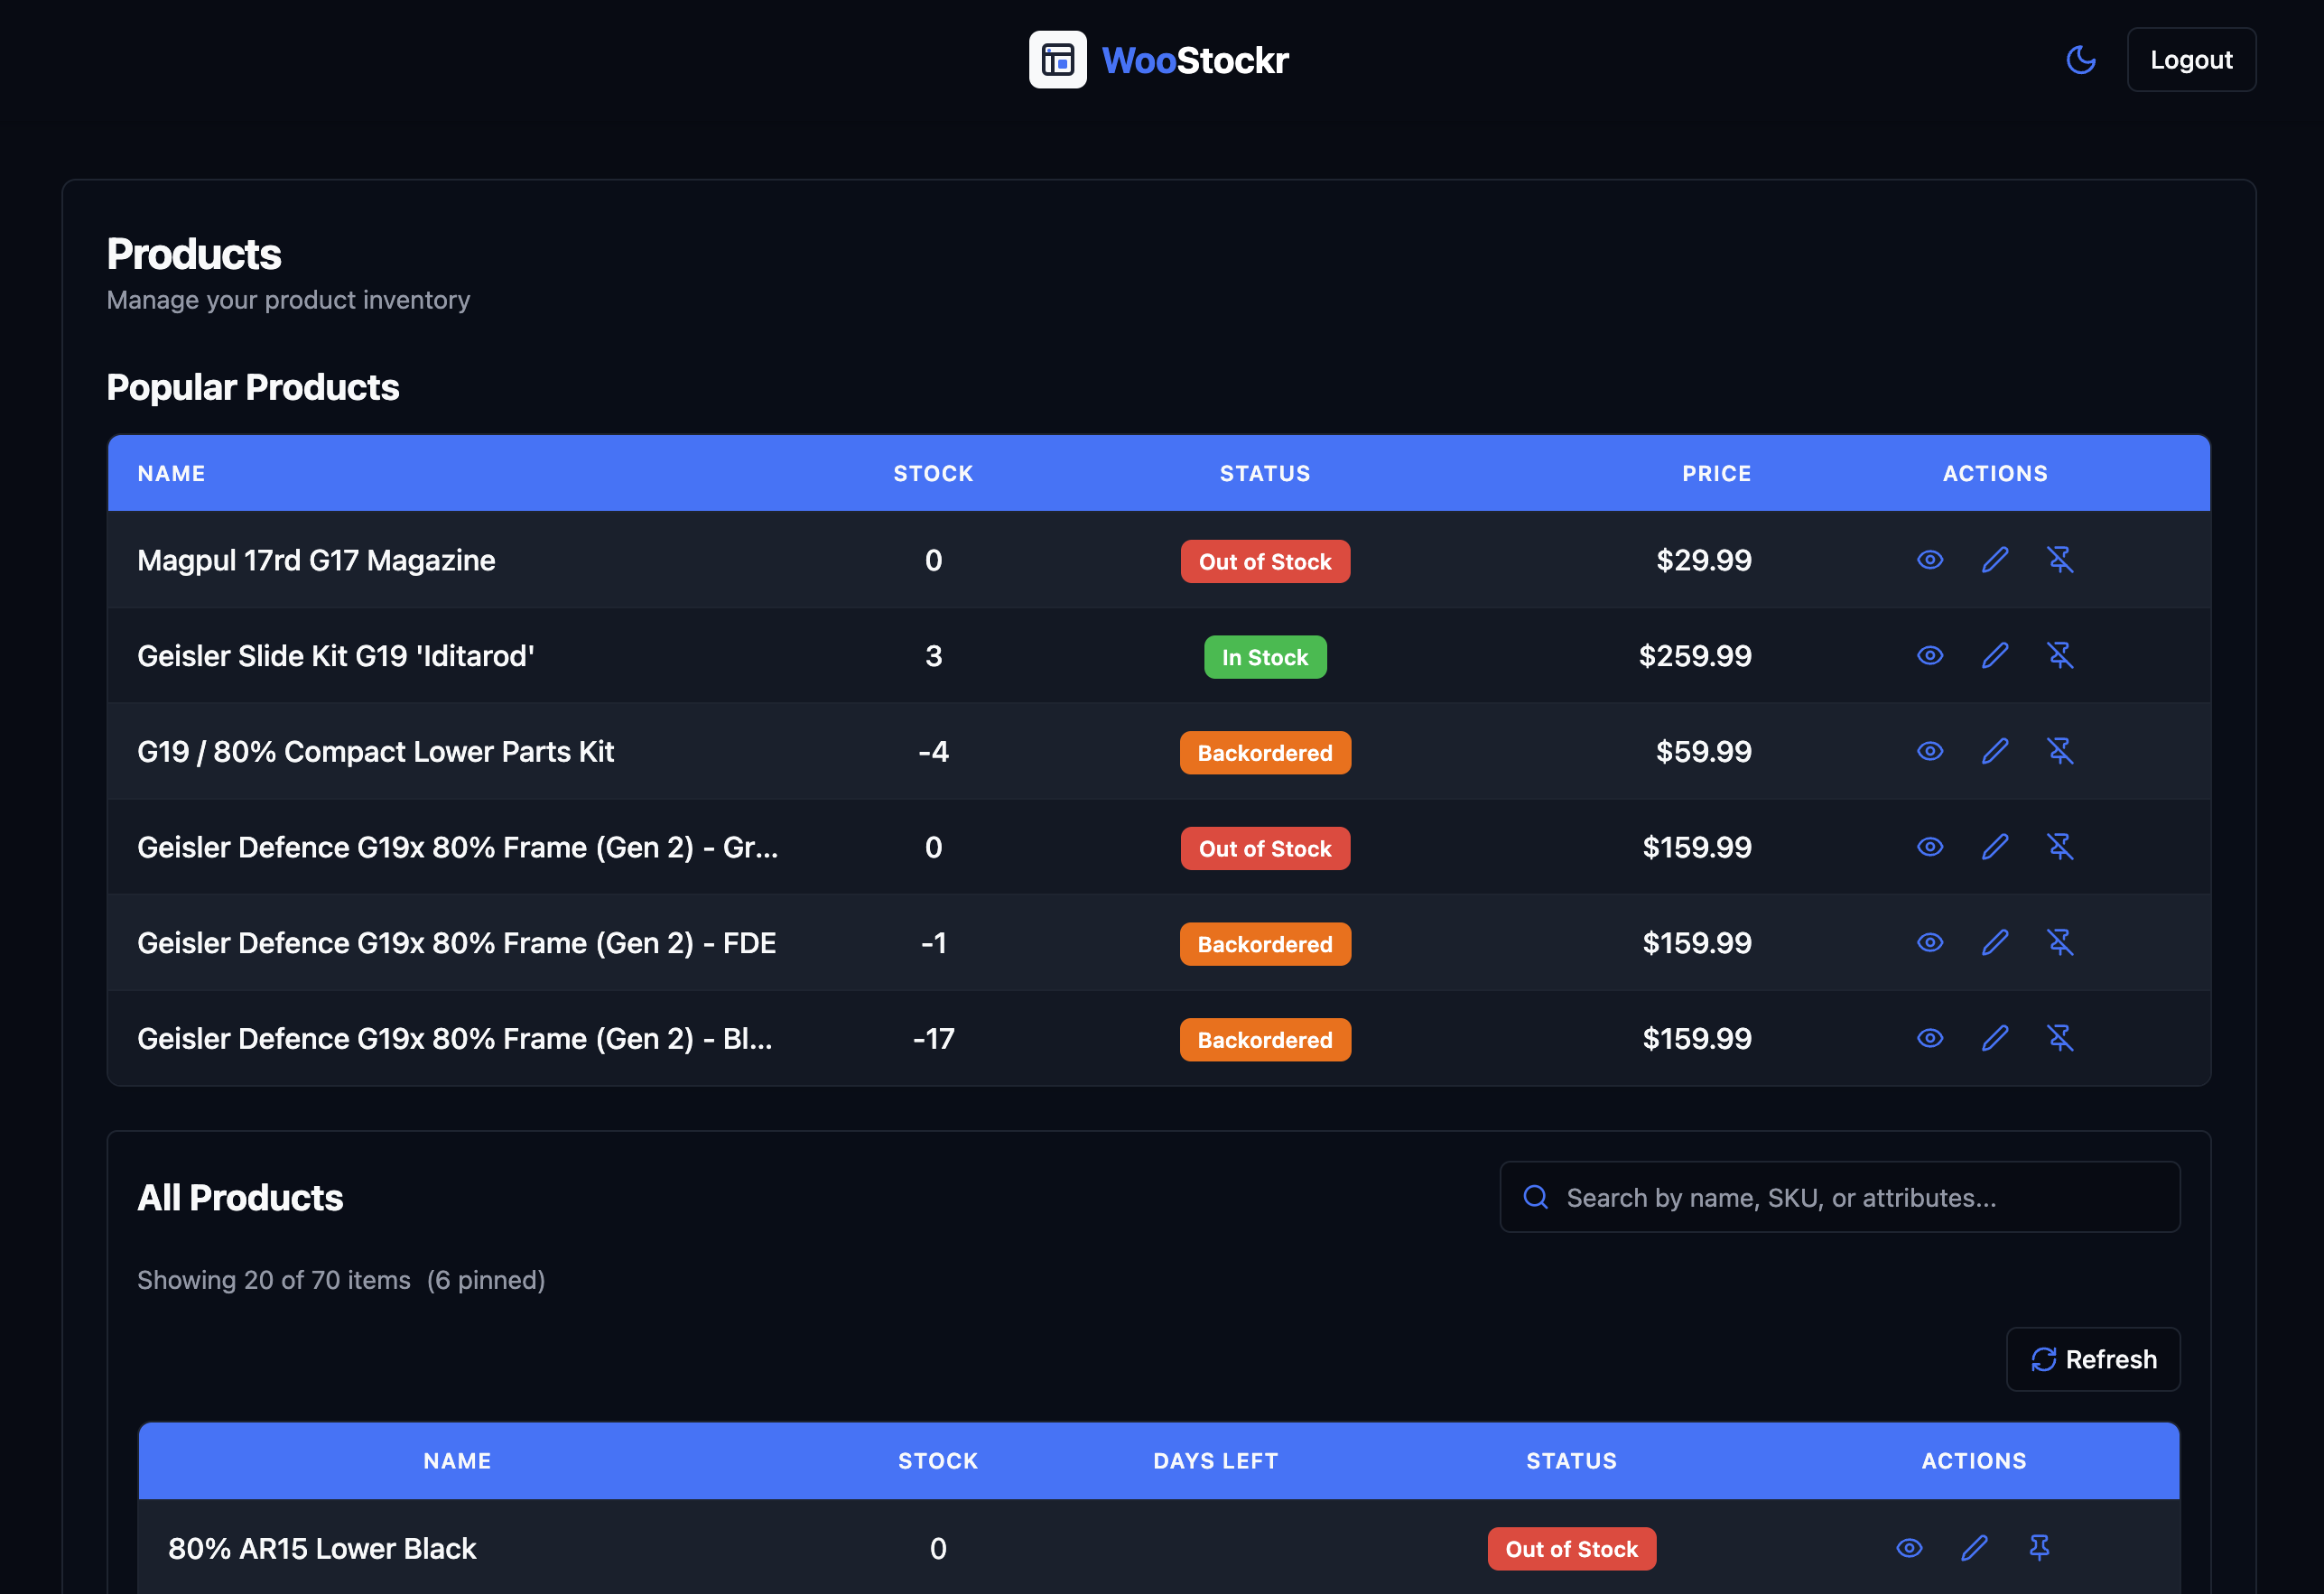The image size is (2324, 1594).
Task: Click the -4 stock value
Action: (x=933, y=752)
